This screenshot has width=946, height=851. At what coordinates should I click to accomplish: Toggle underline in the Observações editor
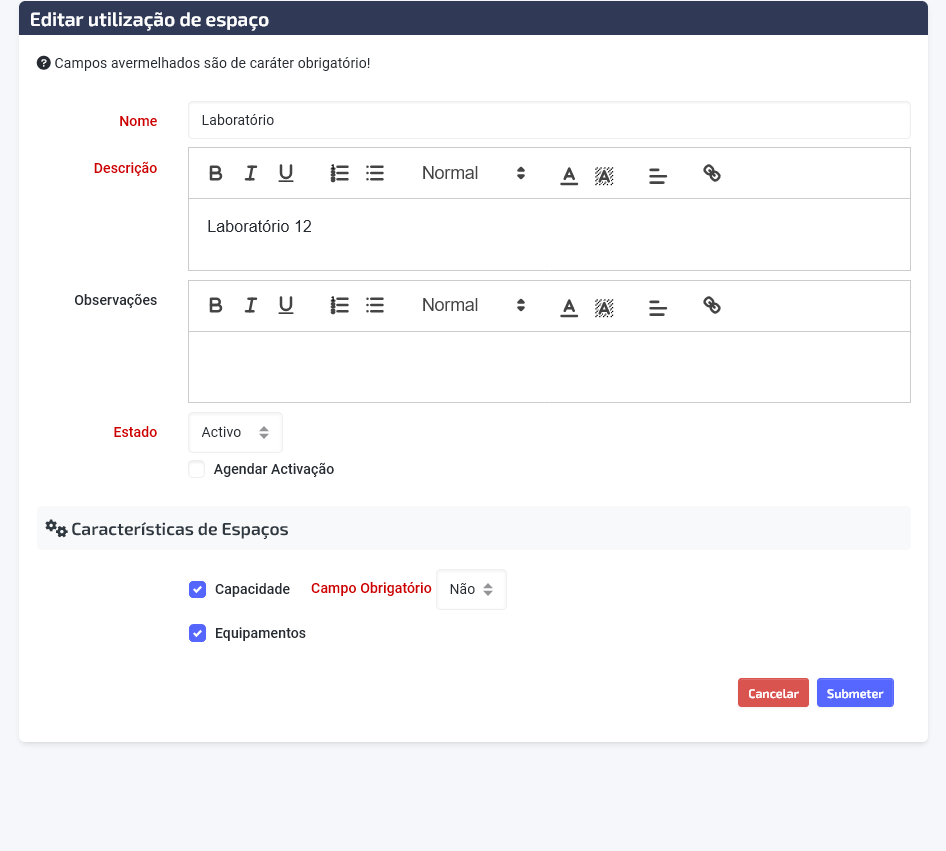pyautogui.click(x=285, y=305)
